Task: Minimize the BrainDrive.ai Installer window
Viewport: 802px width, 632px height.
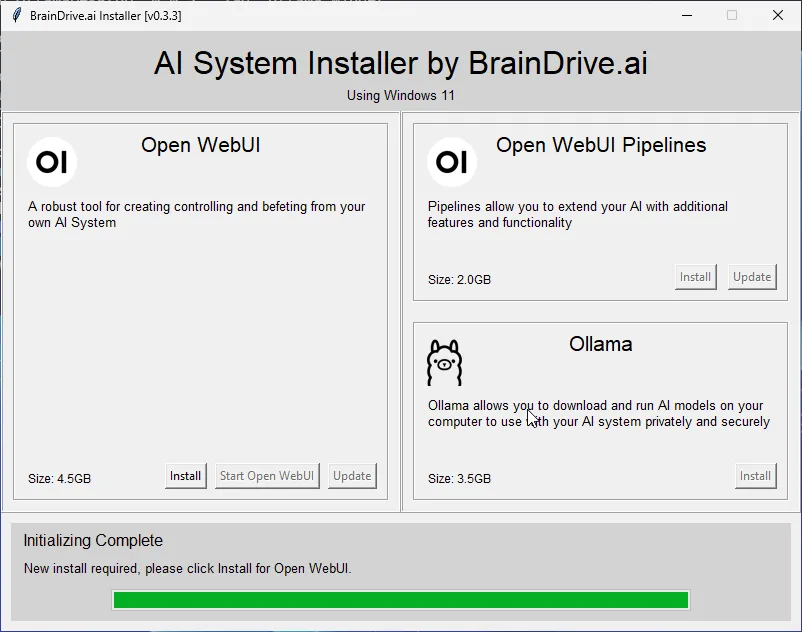Action: pos(687,15)
